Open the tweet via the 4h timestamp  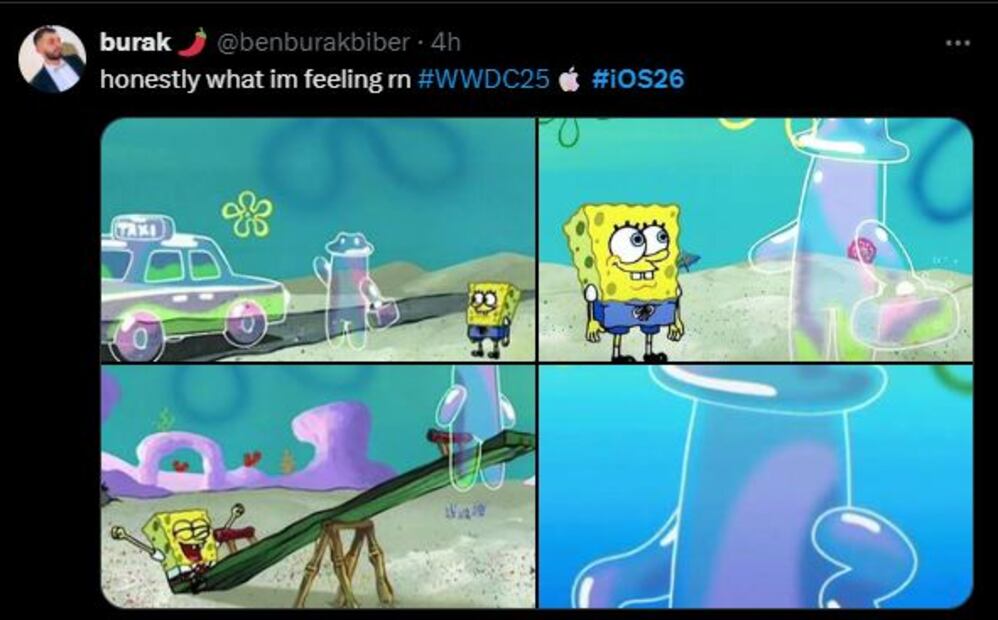coord(445,42)
